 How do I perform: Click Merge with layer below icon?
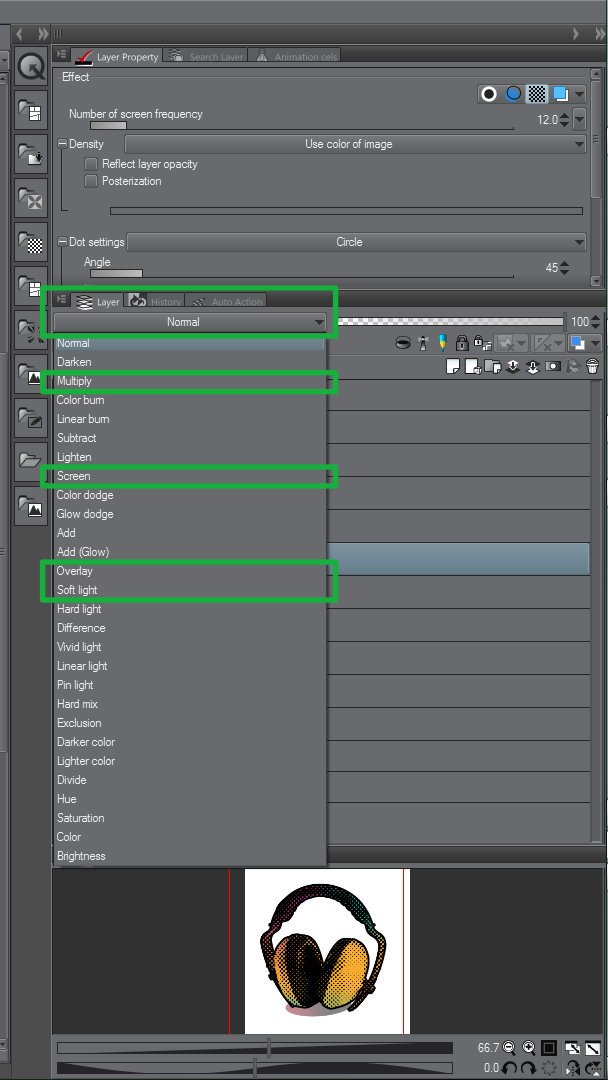coord(532,366)
